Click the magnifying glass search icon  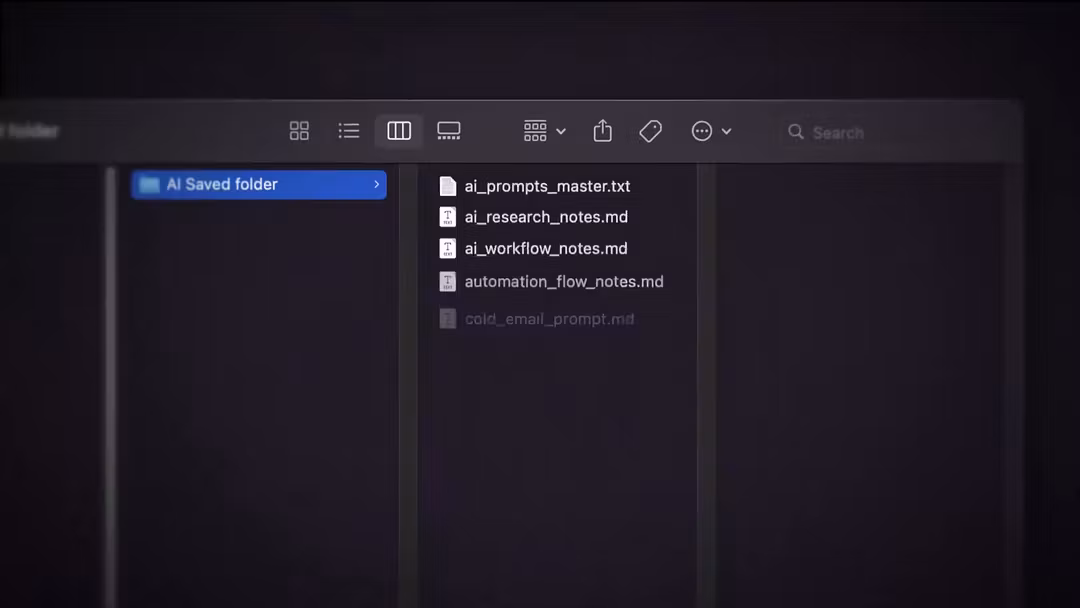[796, 132]
